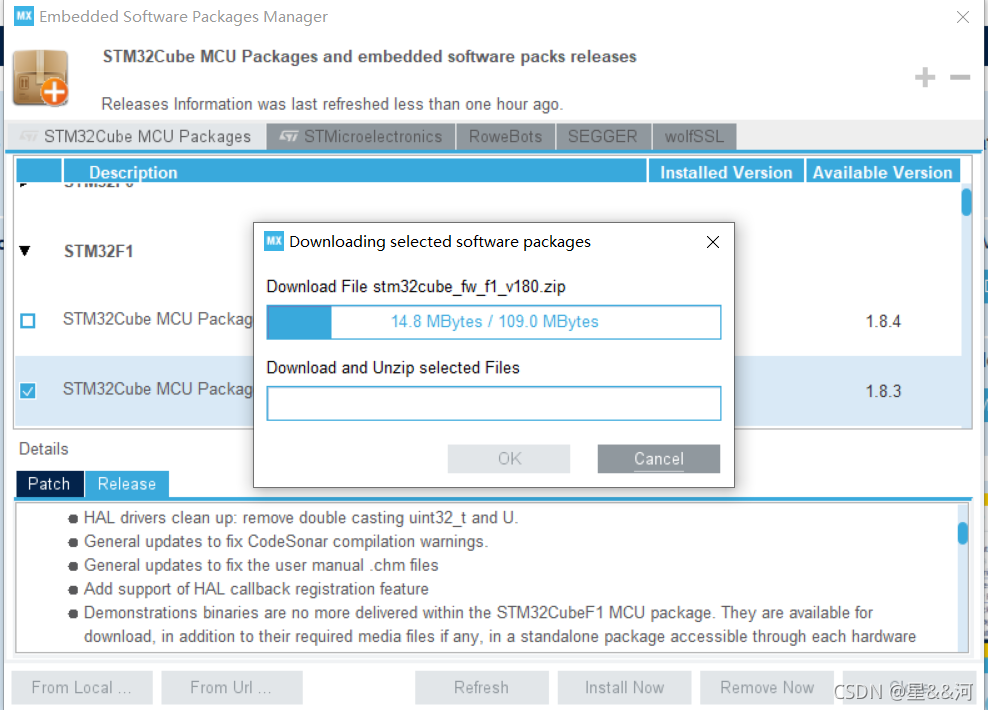Cancel the download in progress
This screenshot has width=988, height=710.
658,458
